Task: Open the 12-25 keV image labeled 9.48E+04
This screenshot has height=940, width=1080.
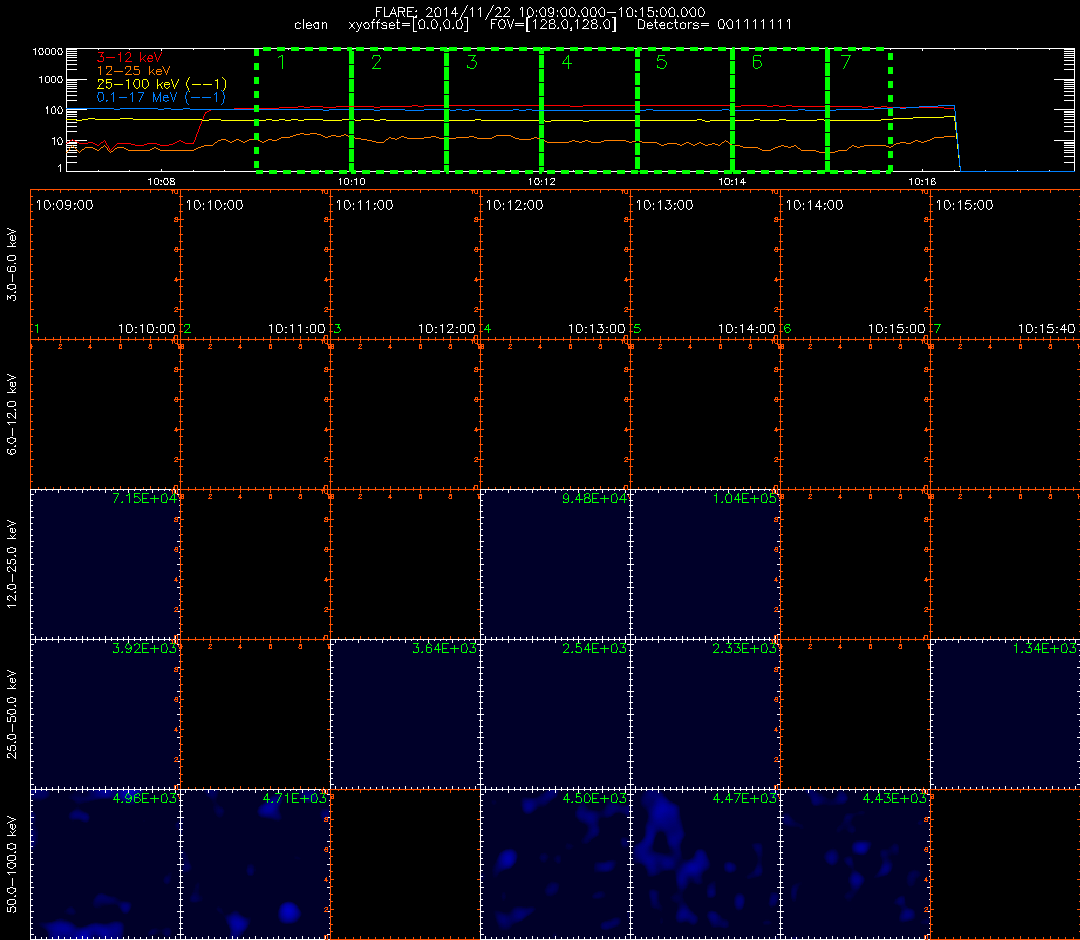Action: click(555, 565)
